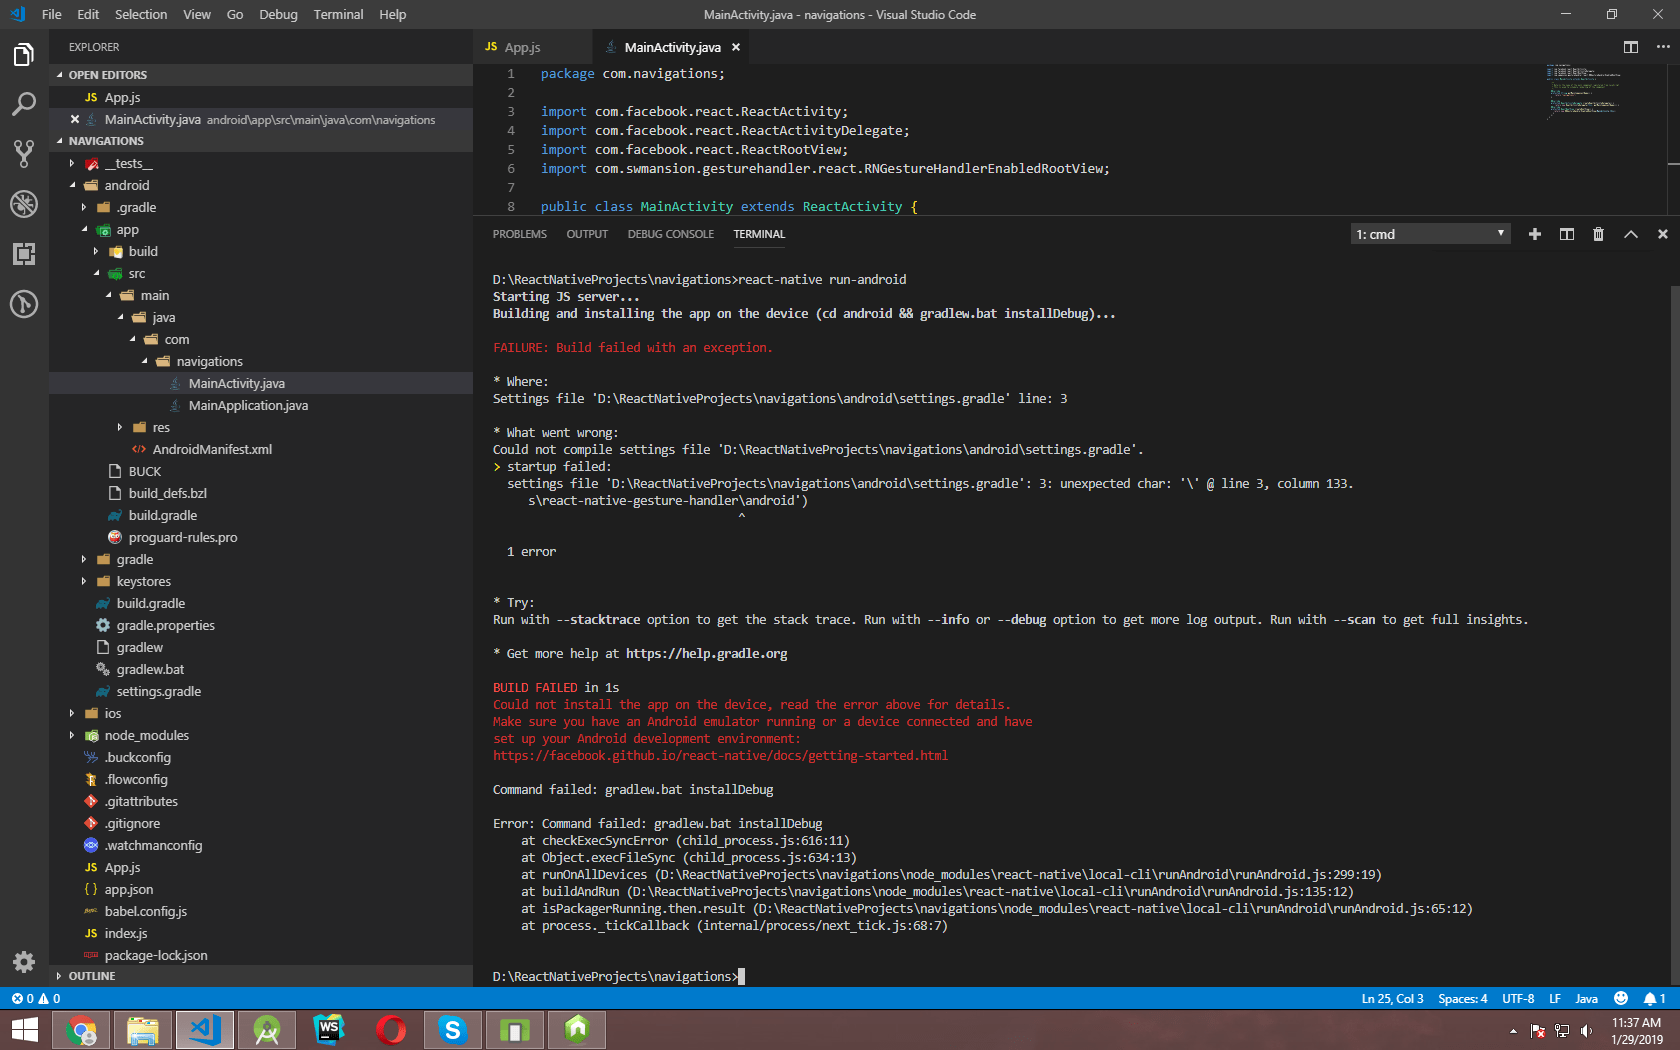Open the Debug menu
The width and height of the screenshot is (1680, 1050).
tap(278, 14)
